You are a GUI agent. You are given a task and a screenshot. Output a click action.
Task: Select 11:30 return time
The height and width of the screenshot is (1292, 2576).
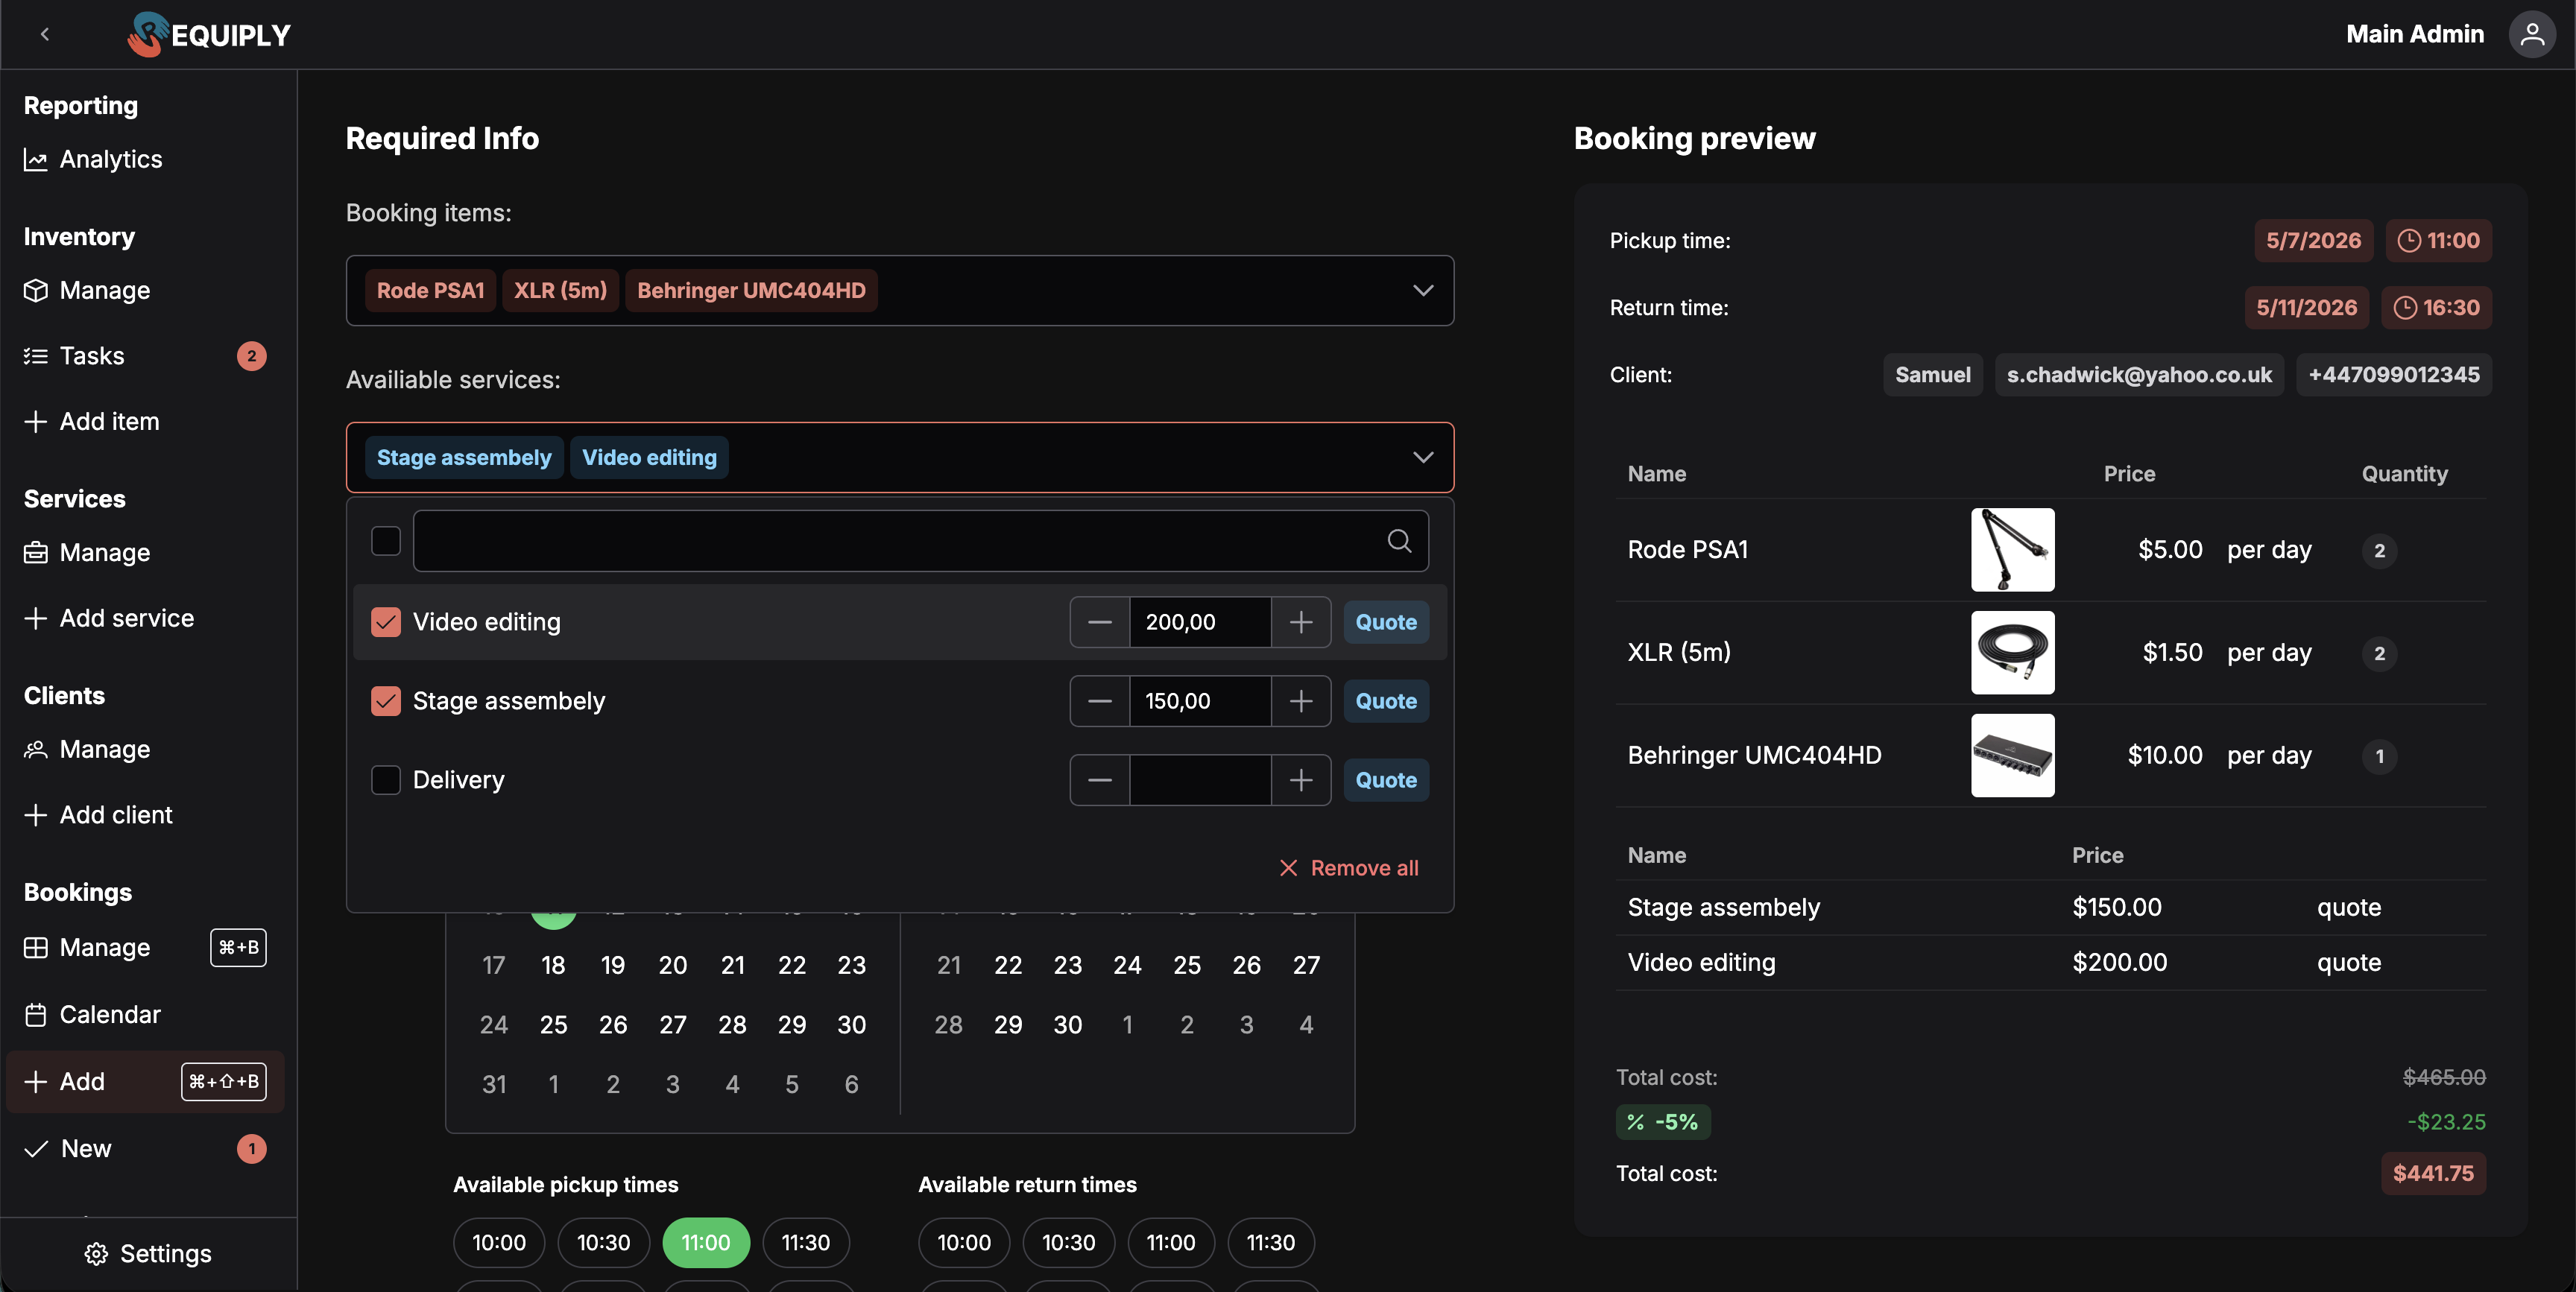click(1270, 1242)
